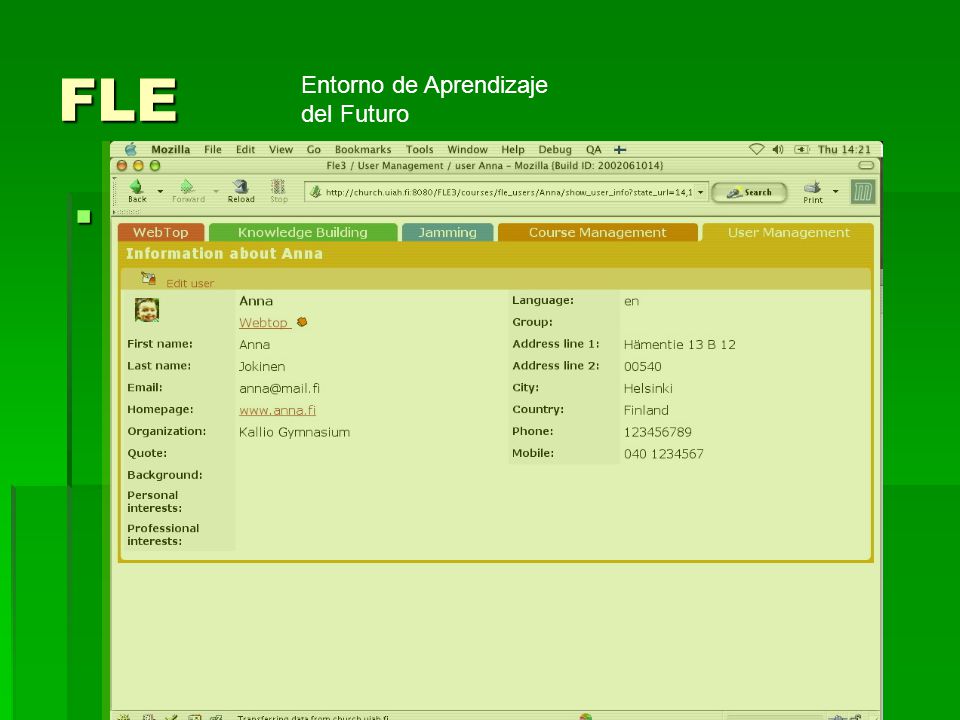Click the organization value Kallio Gymnasium
The width and height of the screenshot is (960, 720).
coord(294,432)
